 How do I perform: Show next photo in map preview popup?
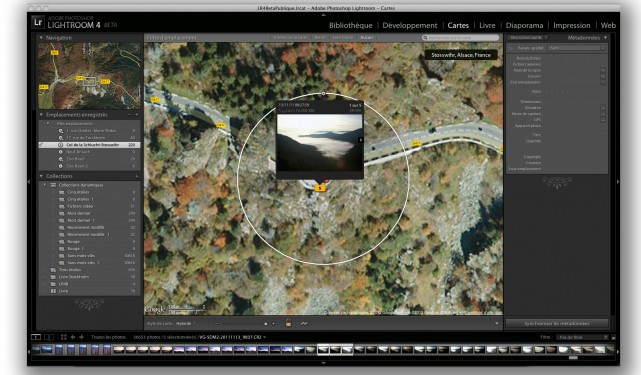coord(361,140)
